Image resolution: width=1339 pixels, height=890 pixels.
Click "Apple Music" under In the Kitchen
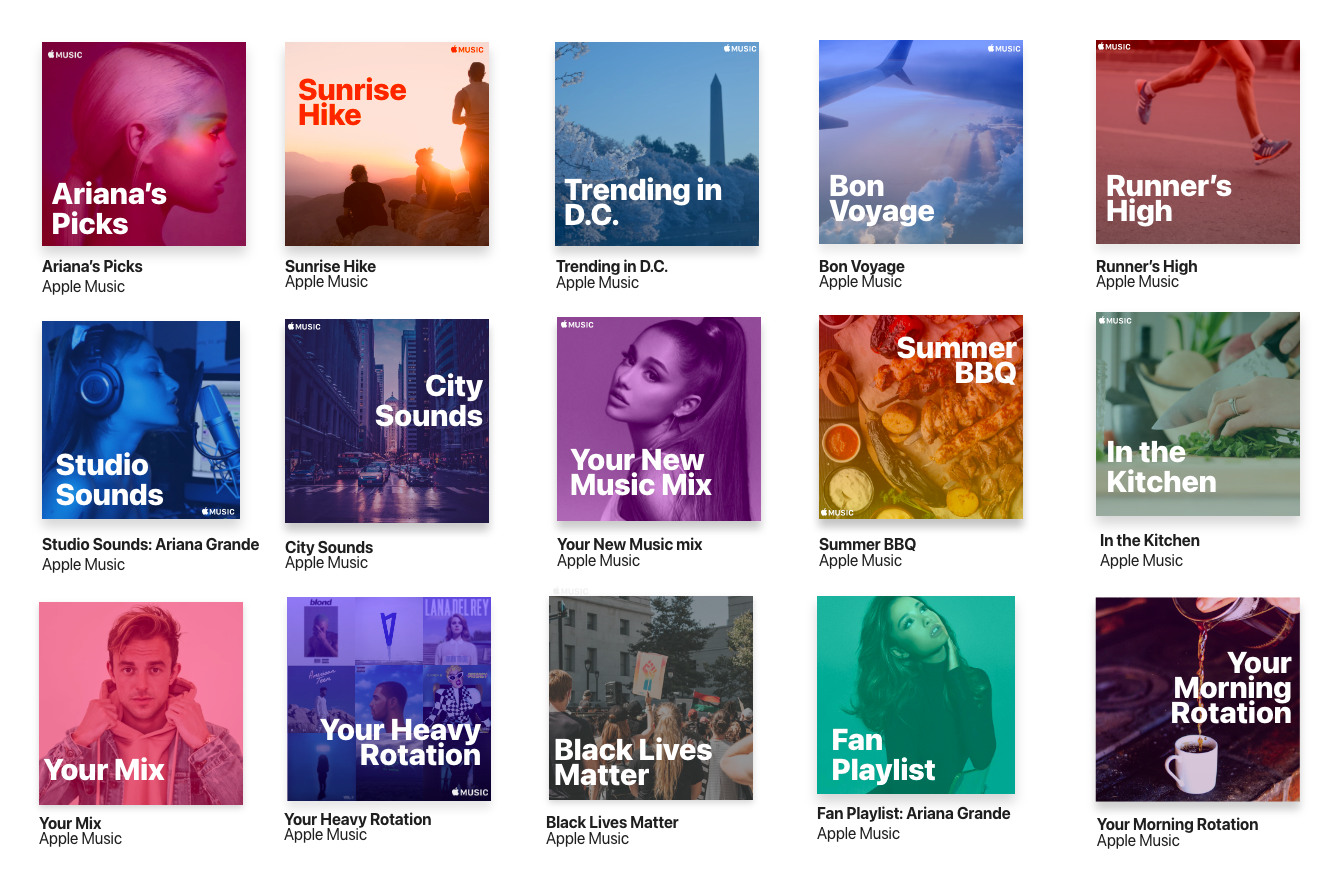[x=1142, y=561]
